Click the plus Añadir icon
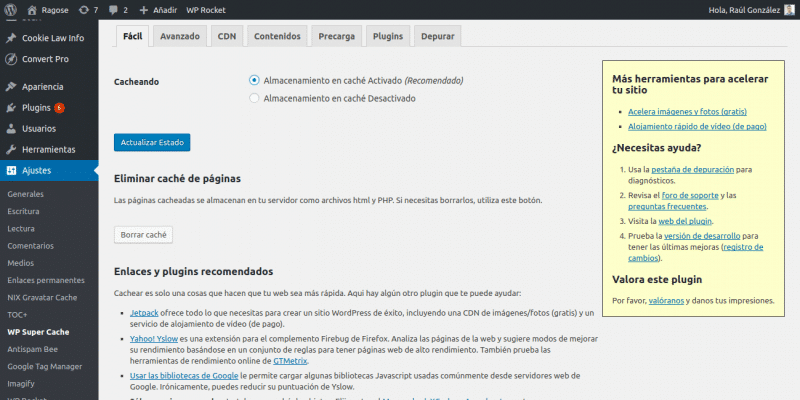Viewport: 800px width, 400px height. tap(143, 10)
